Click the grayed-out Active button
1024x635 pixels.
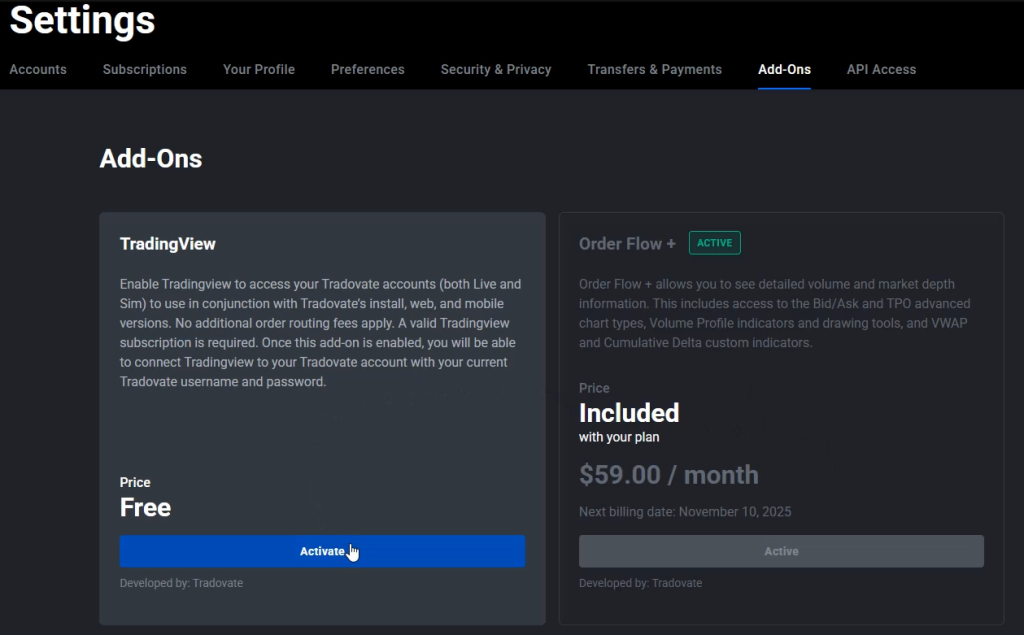pos(781,551)
